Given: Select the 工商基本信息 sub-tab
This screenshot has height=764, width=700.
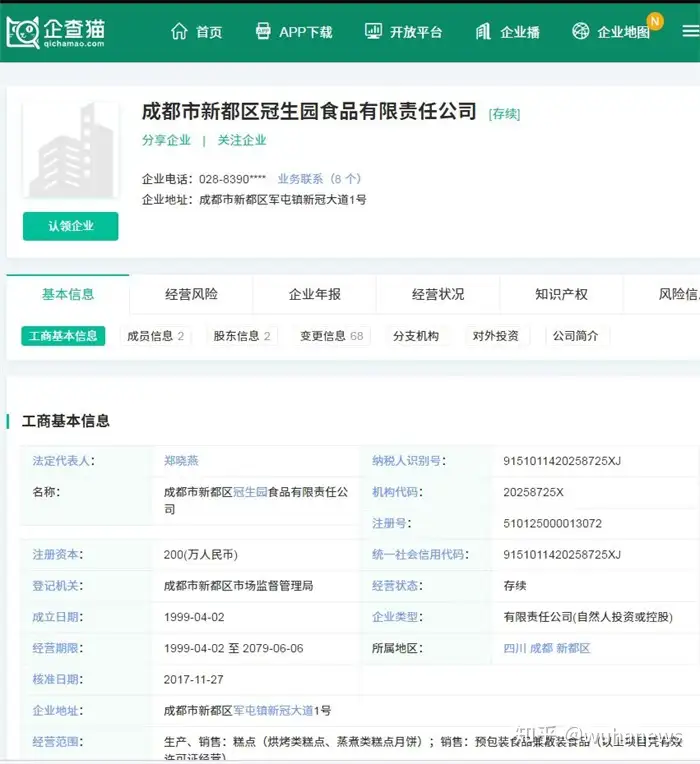Looking at the screenshot, I should click(63, 336).
